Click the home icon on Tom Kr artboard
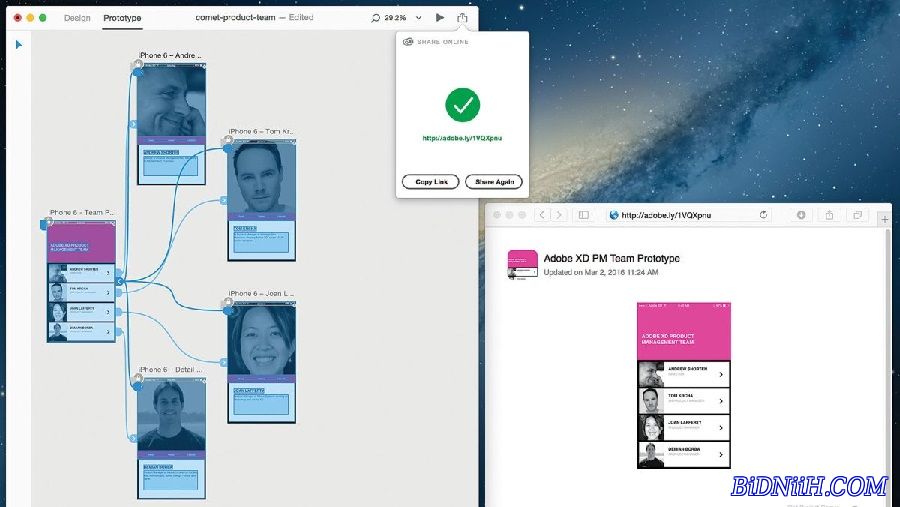 pyautogui.click(x=228, y=140)
